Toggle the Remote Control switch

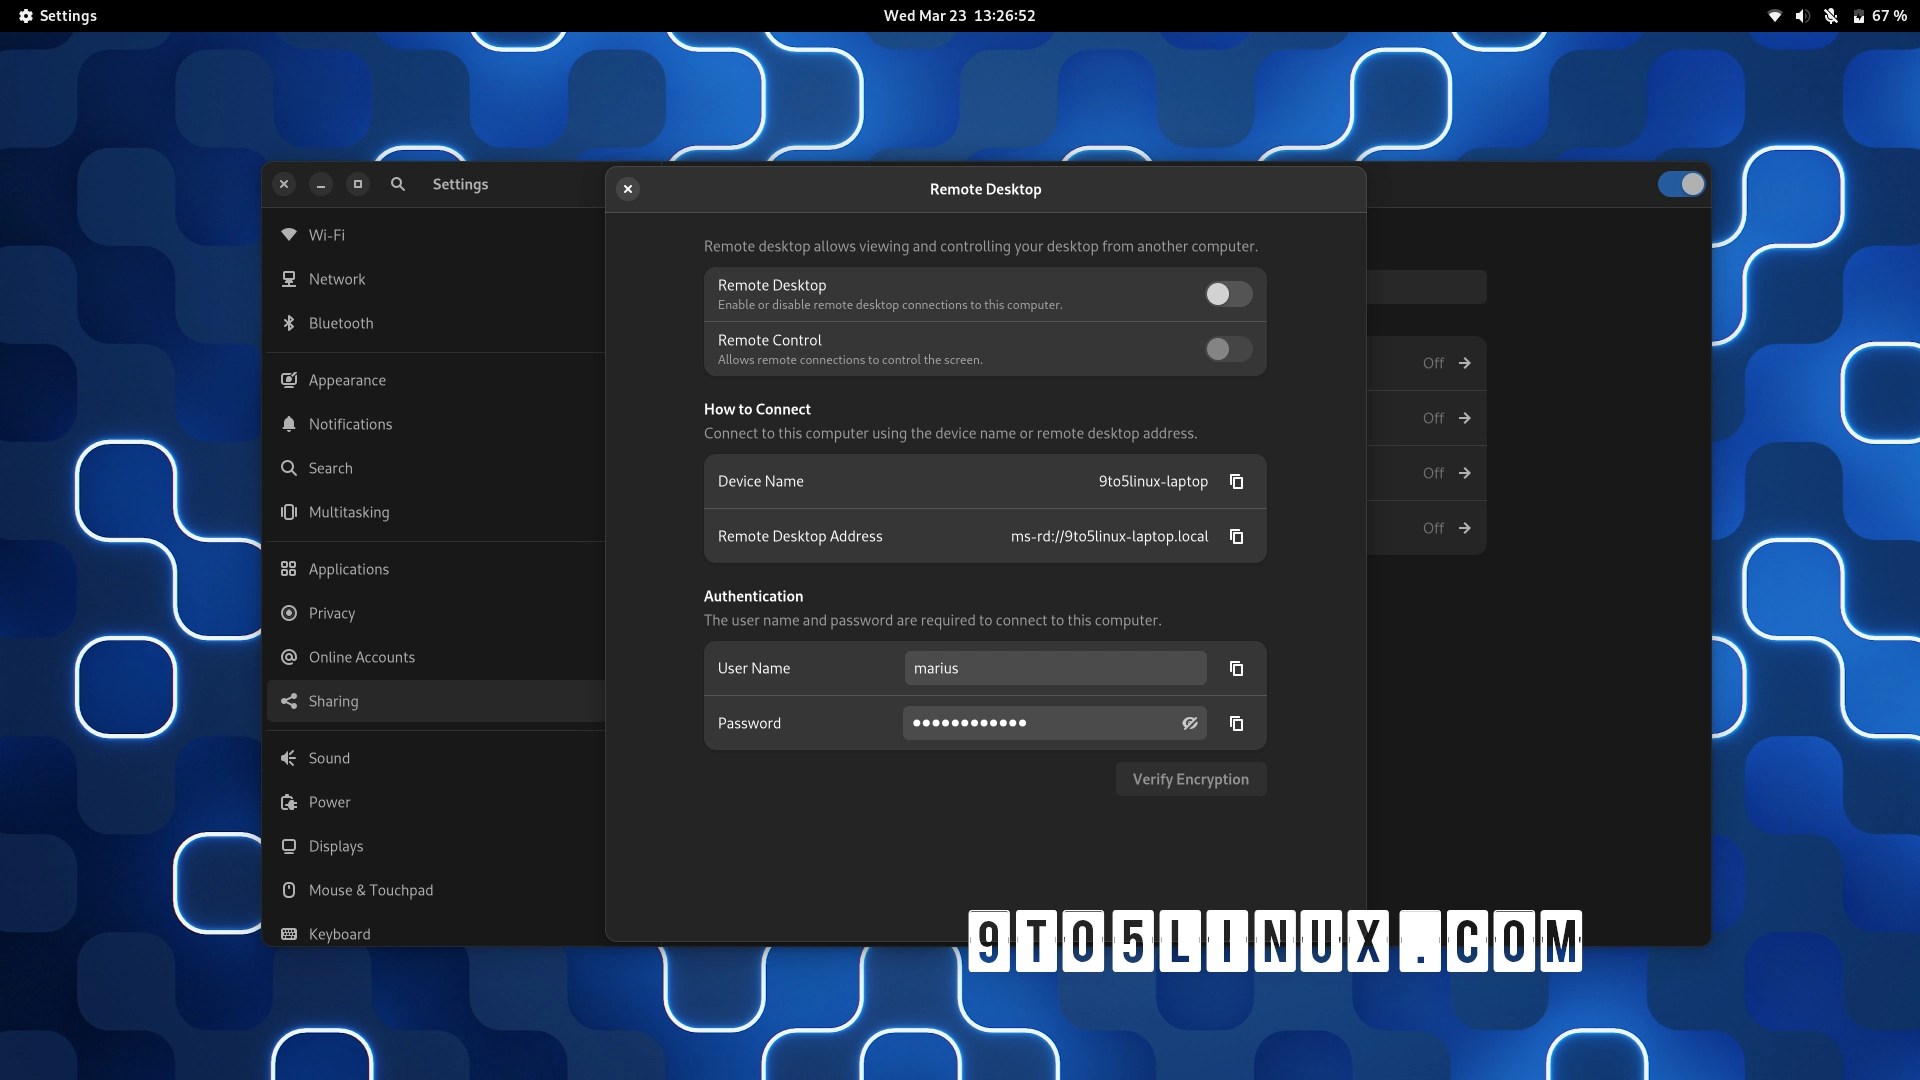(1228, 349)
